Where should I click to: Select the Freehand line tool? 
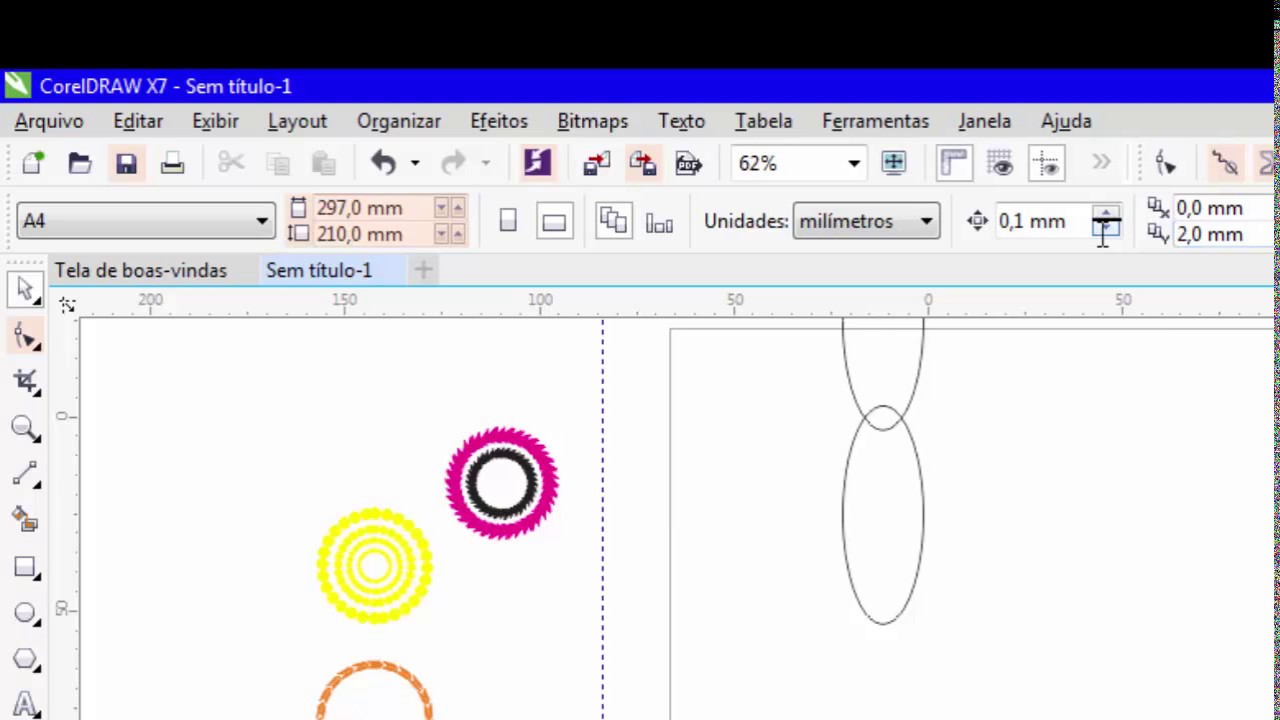(x=25, y=474)
